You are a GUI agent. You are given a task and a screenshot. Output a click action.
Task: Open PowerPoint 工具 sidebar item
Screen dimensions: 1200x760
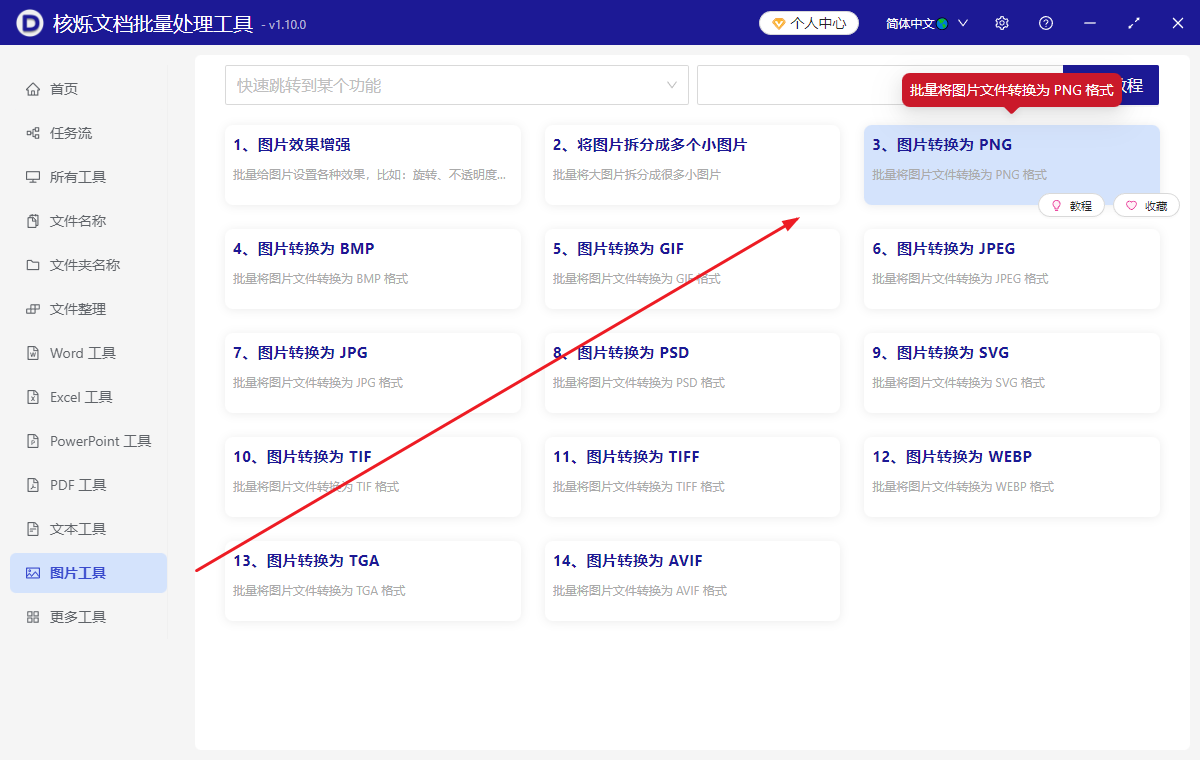click(88, 441)
